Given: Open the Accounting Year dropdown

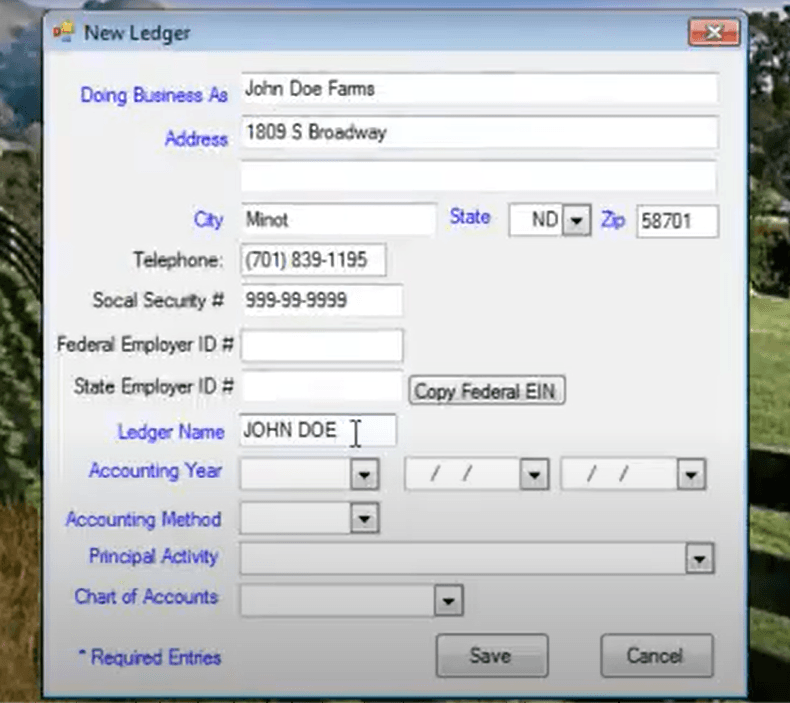Looking at the screenshot, I should click(x=364, y=474).
